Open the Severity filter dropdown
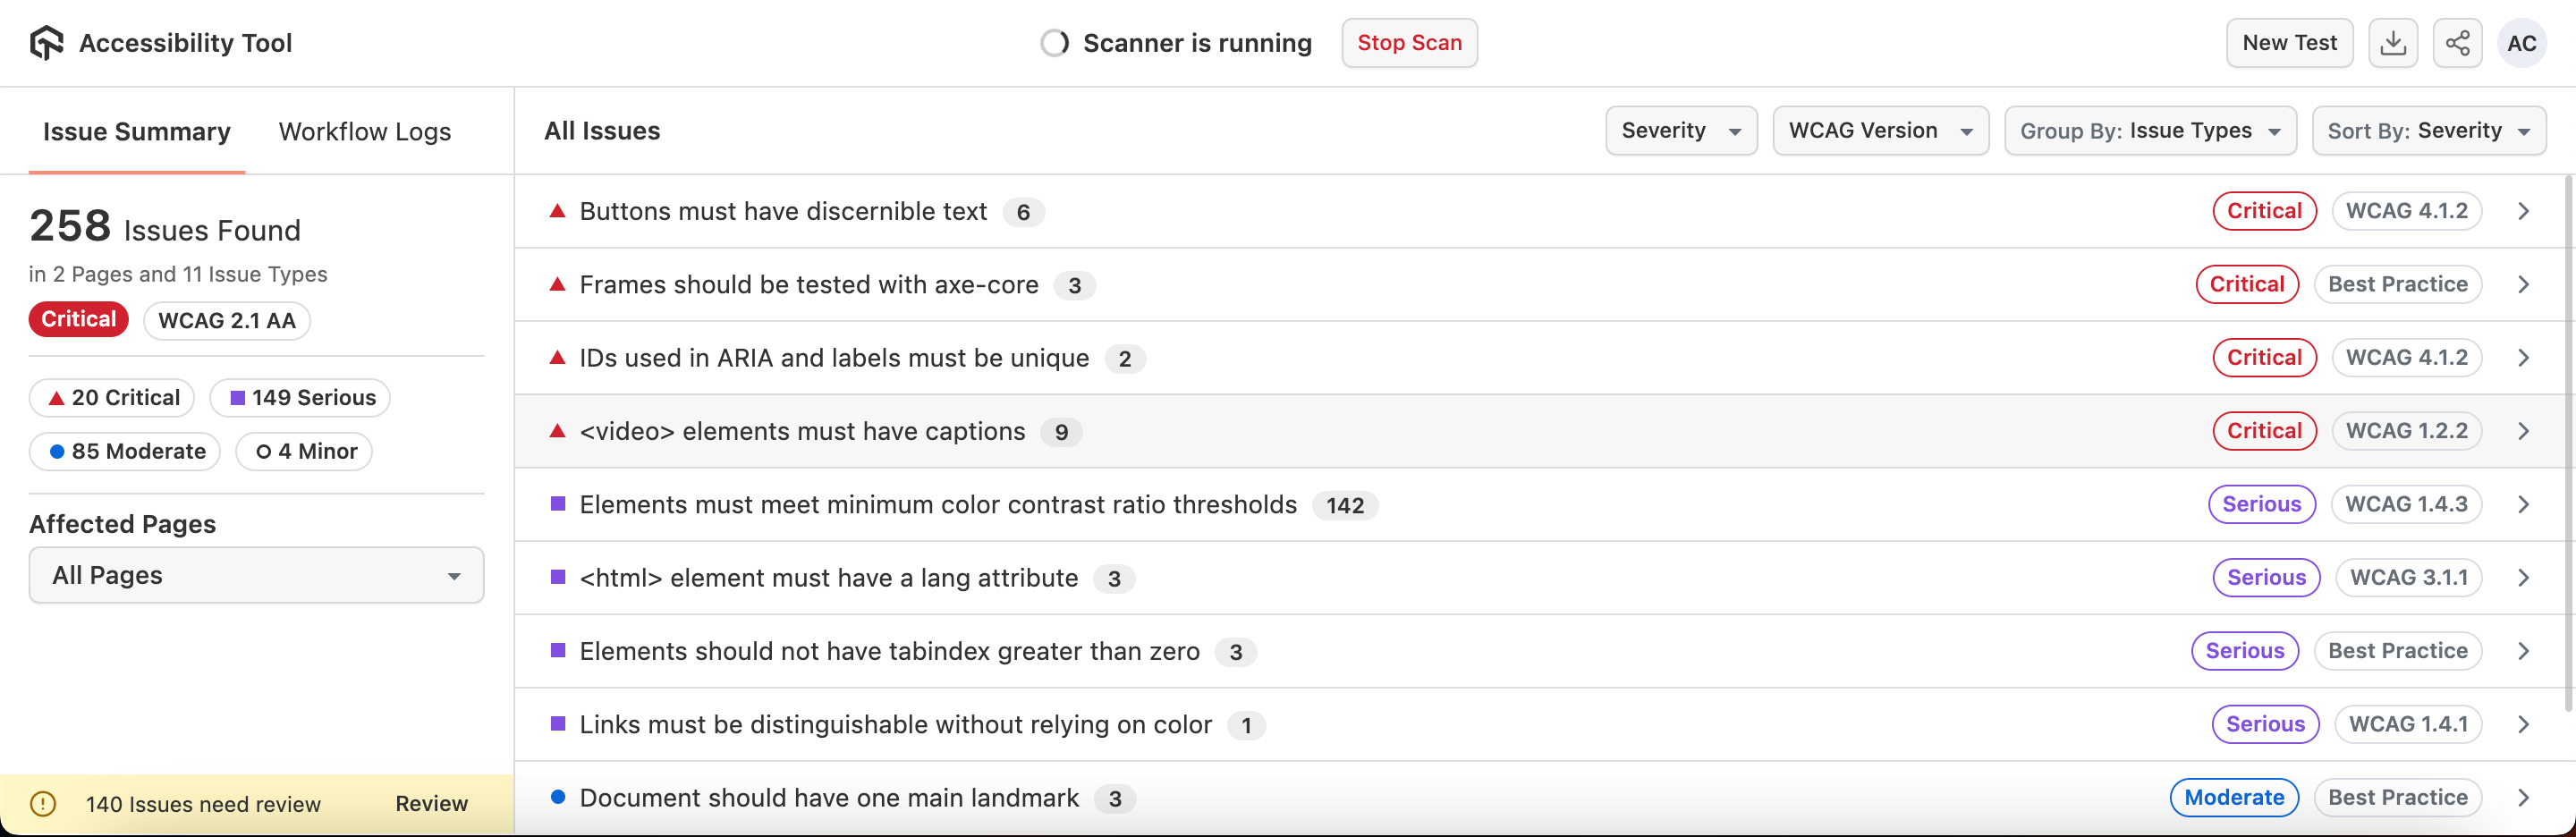Viewport: 2576px width, 837px height. point(1680,131)
